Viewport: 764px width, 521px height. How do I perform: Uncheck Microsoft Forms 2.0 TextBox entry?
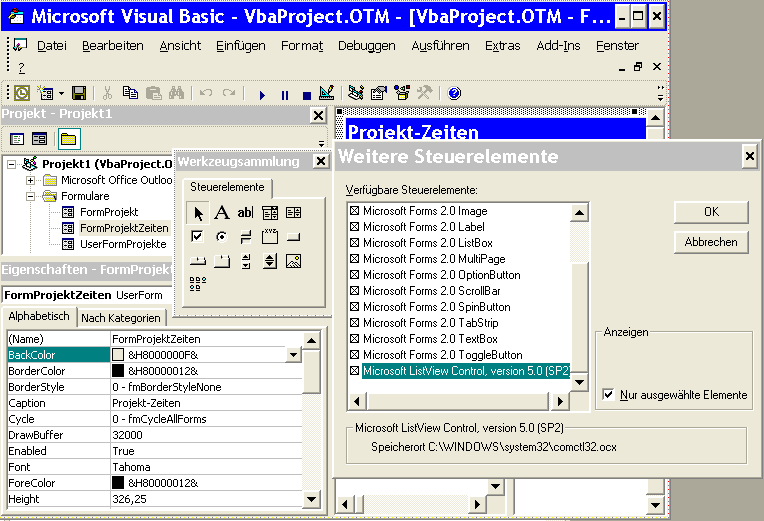[x=353, y=339]
